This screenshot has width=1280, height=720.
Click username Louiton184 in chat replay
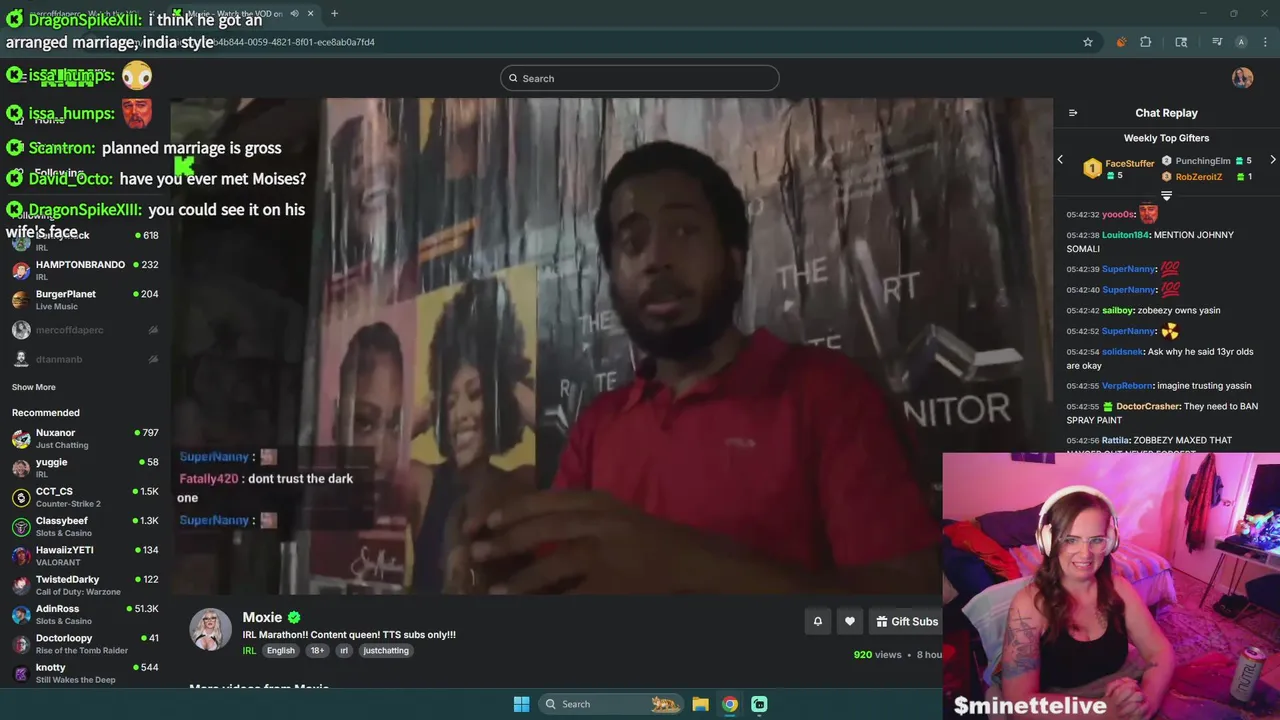(1126, 235)
